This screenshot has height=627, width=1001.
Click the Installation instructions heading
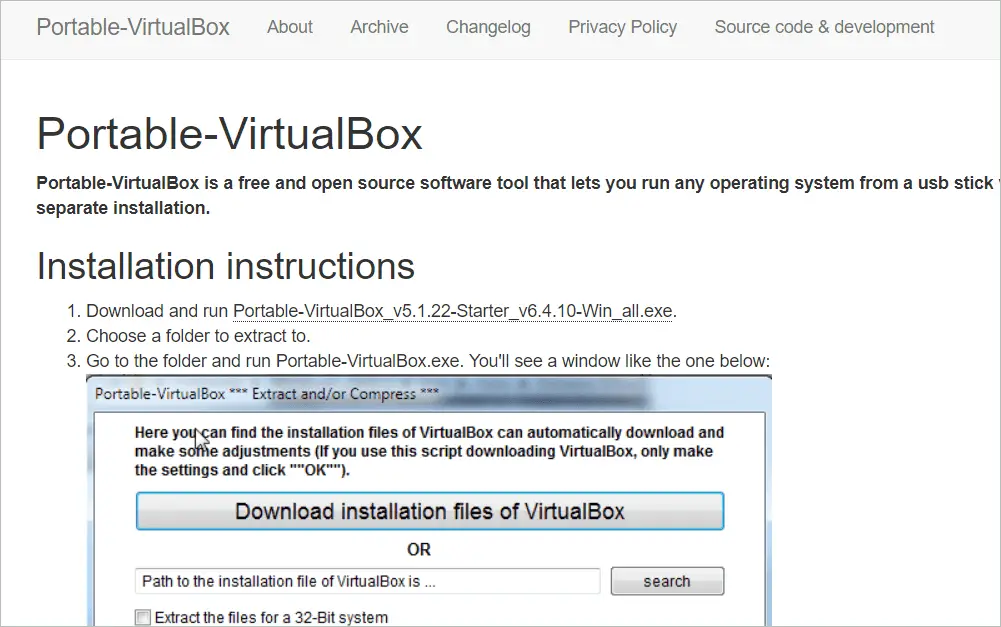point(225,266)
